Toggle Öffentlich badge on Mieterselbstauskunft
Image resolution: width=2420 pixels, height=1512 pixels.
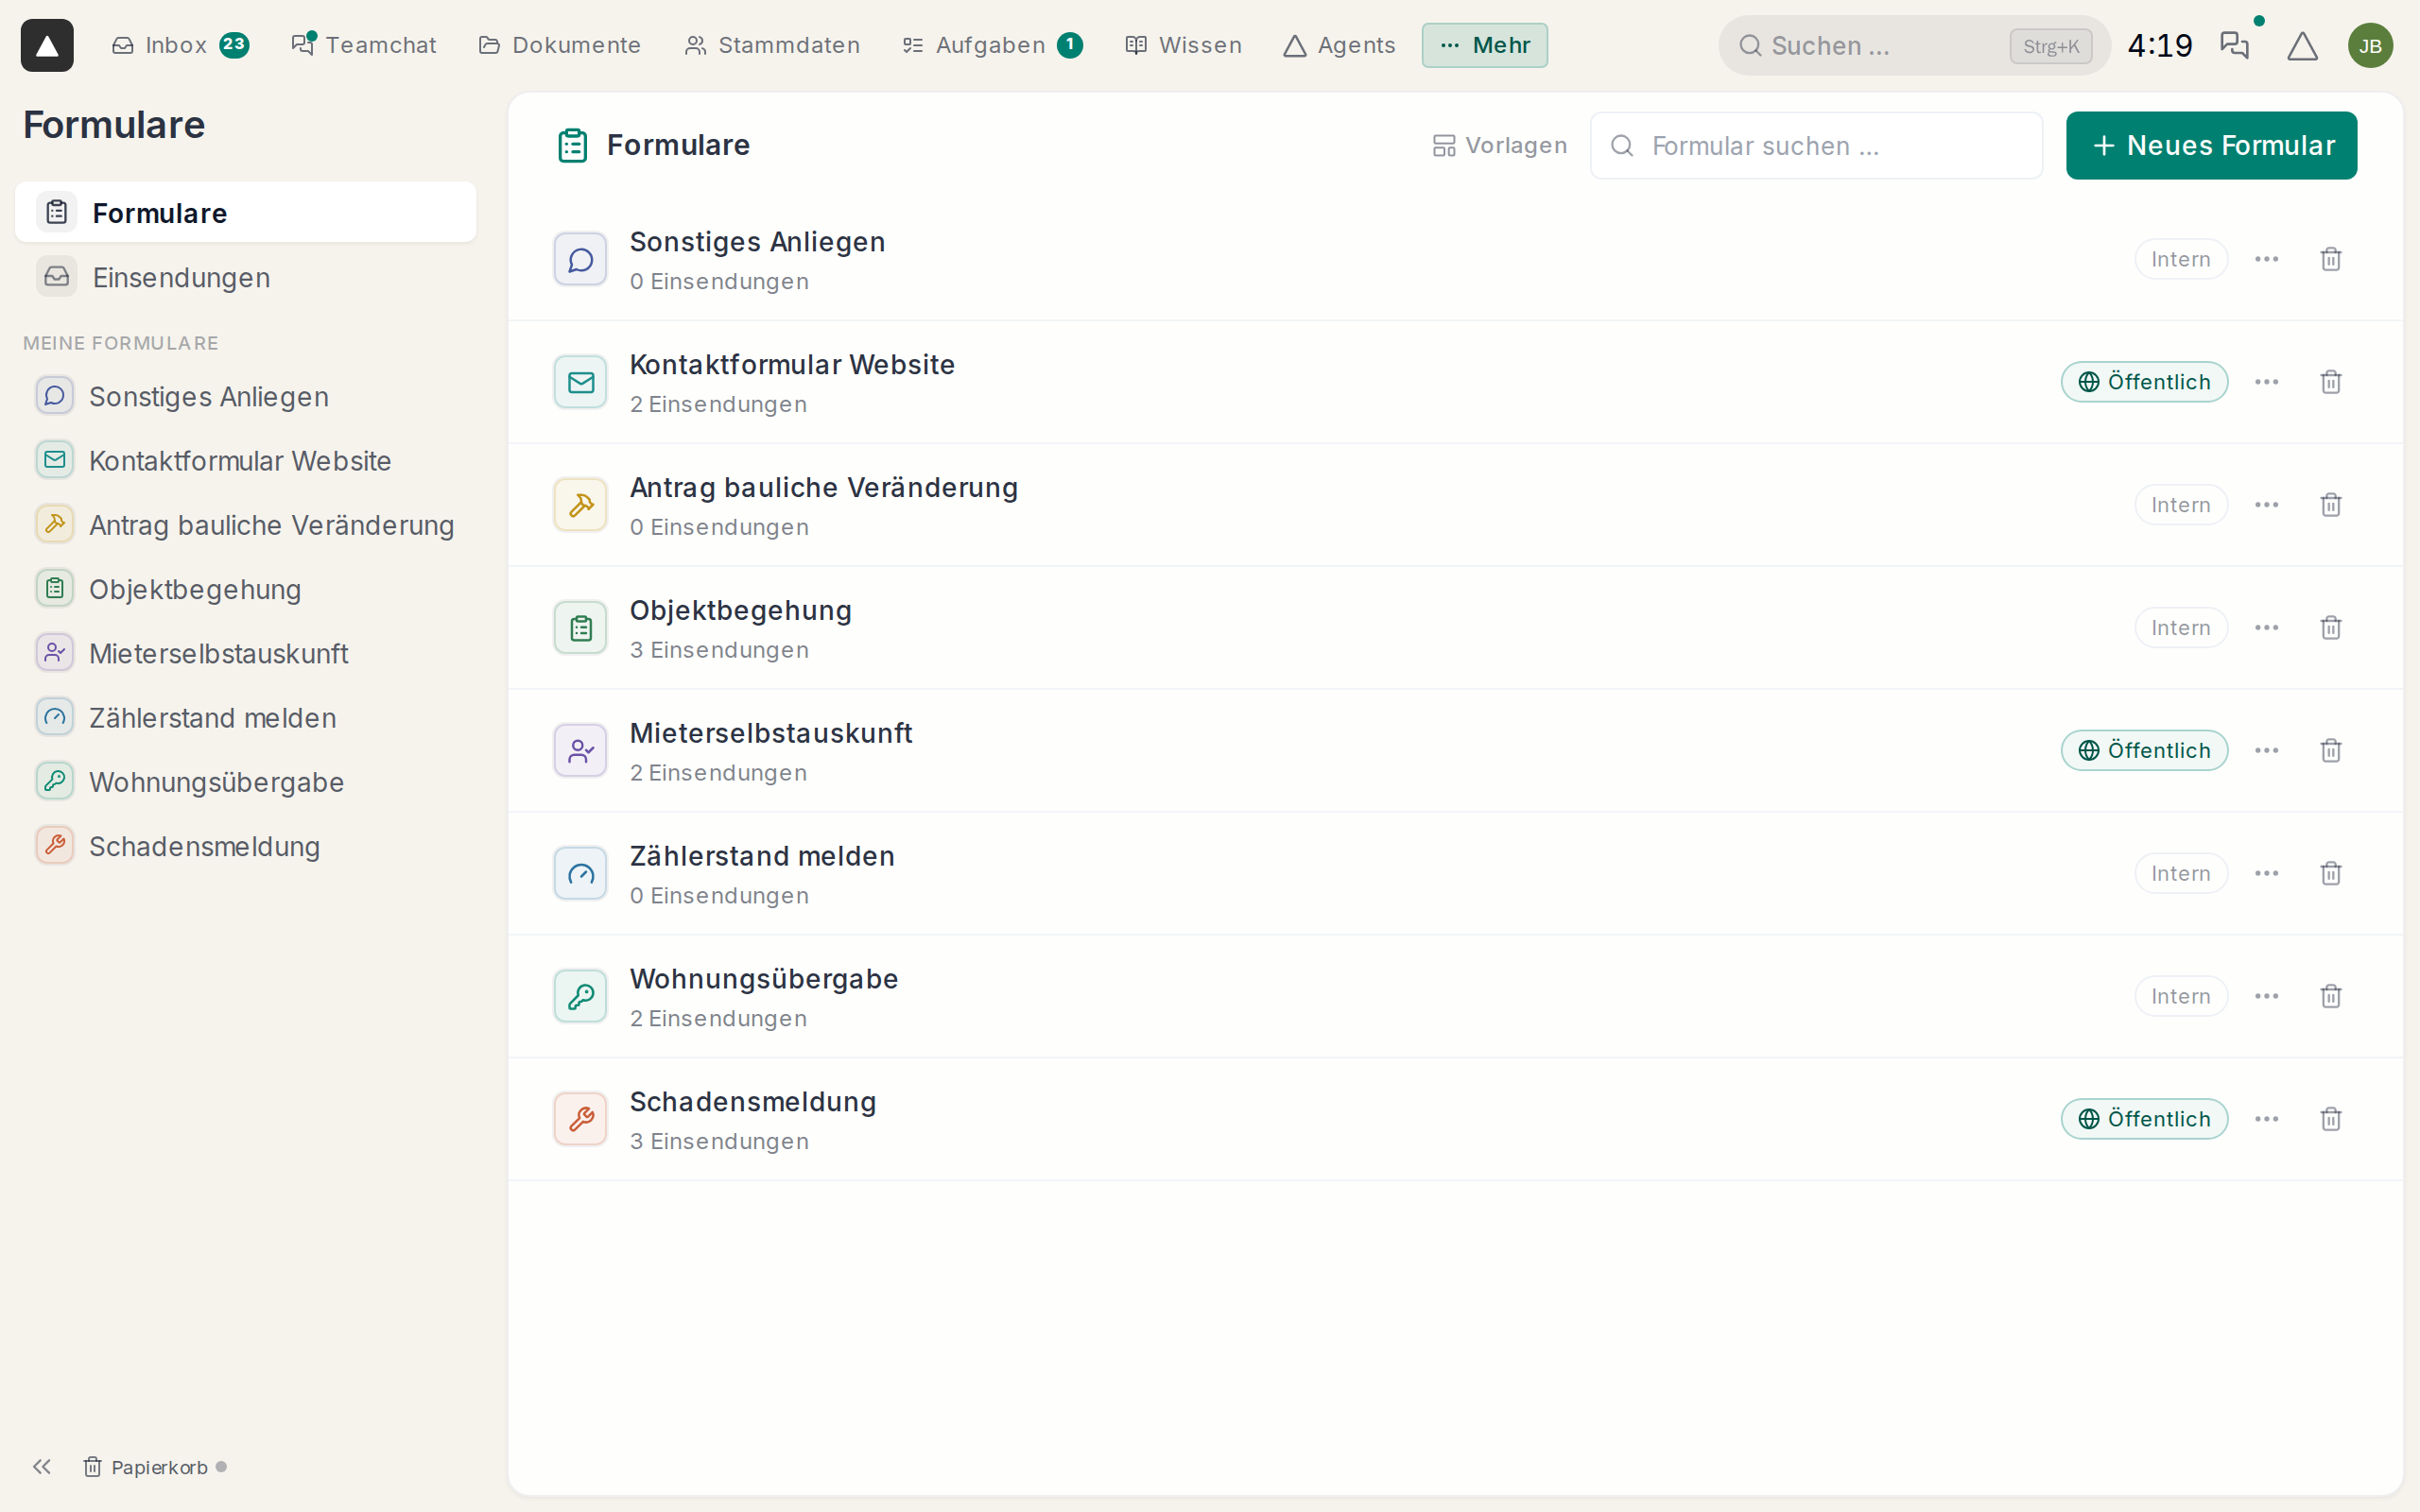pos(2144,750)
